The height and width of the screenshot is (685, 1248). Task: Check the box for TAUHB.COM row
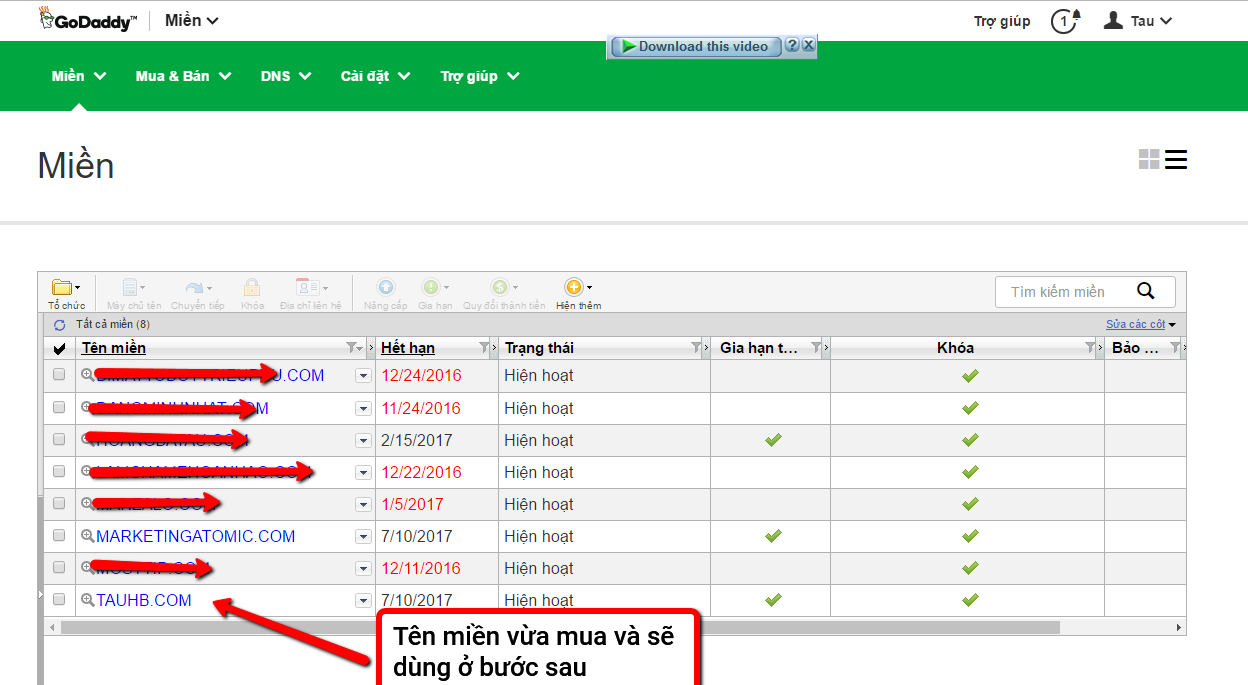pos(59,599)
